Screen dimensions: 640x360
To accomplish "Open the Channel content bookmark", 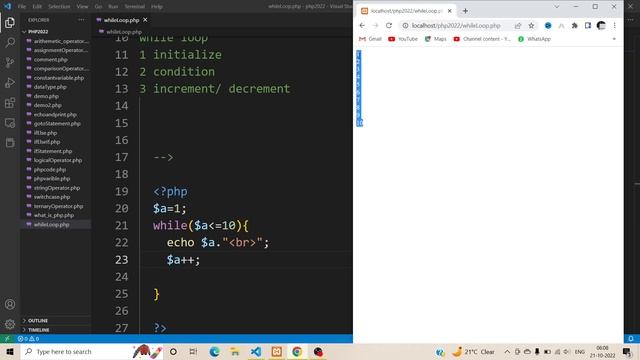I will click(482, 39).
